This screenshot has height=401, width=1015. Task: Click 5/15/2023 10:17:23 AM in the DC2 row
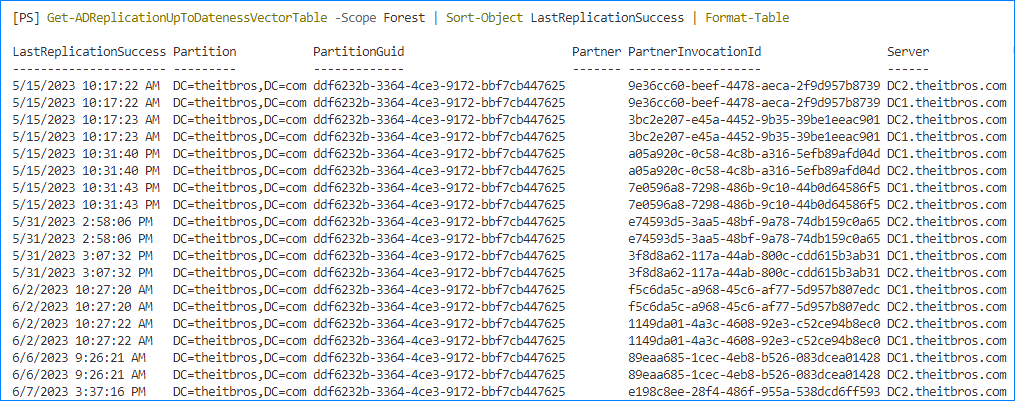(x=86, y=119)
